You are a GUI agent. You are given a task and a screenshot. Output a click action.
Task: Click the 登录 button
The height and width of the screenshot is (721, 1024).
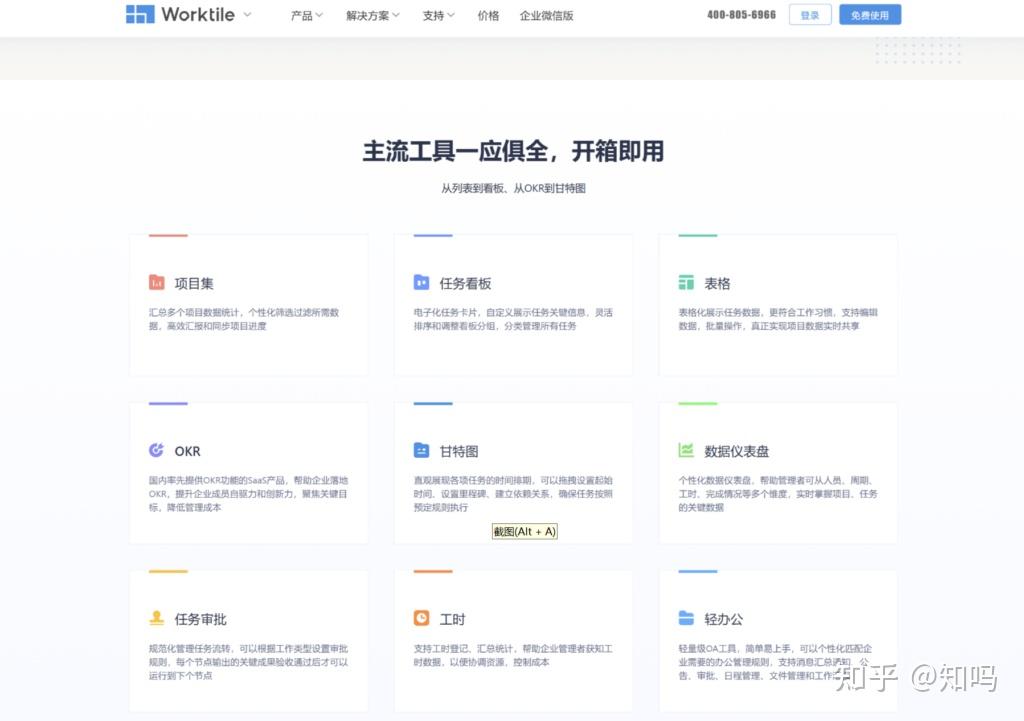click(x=809, y=14)
